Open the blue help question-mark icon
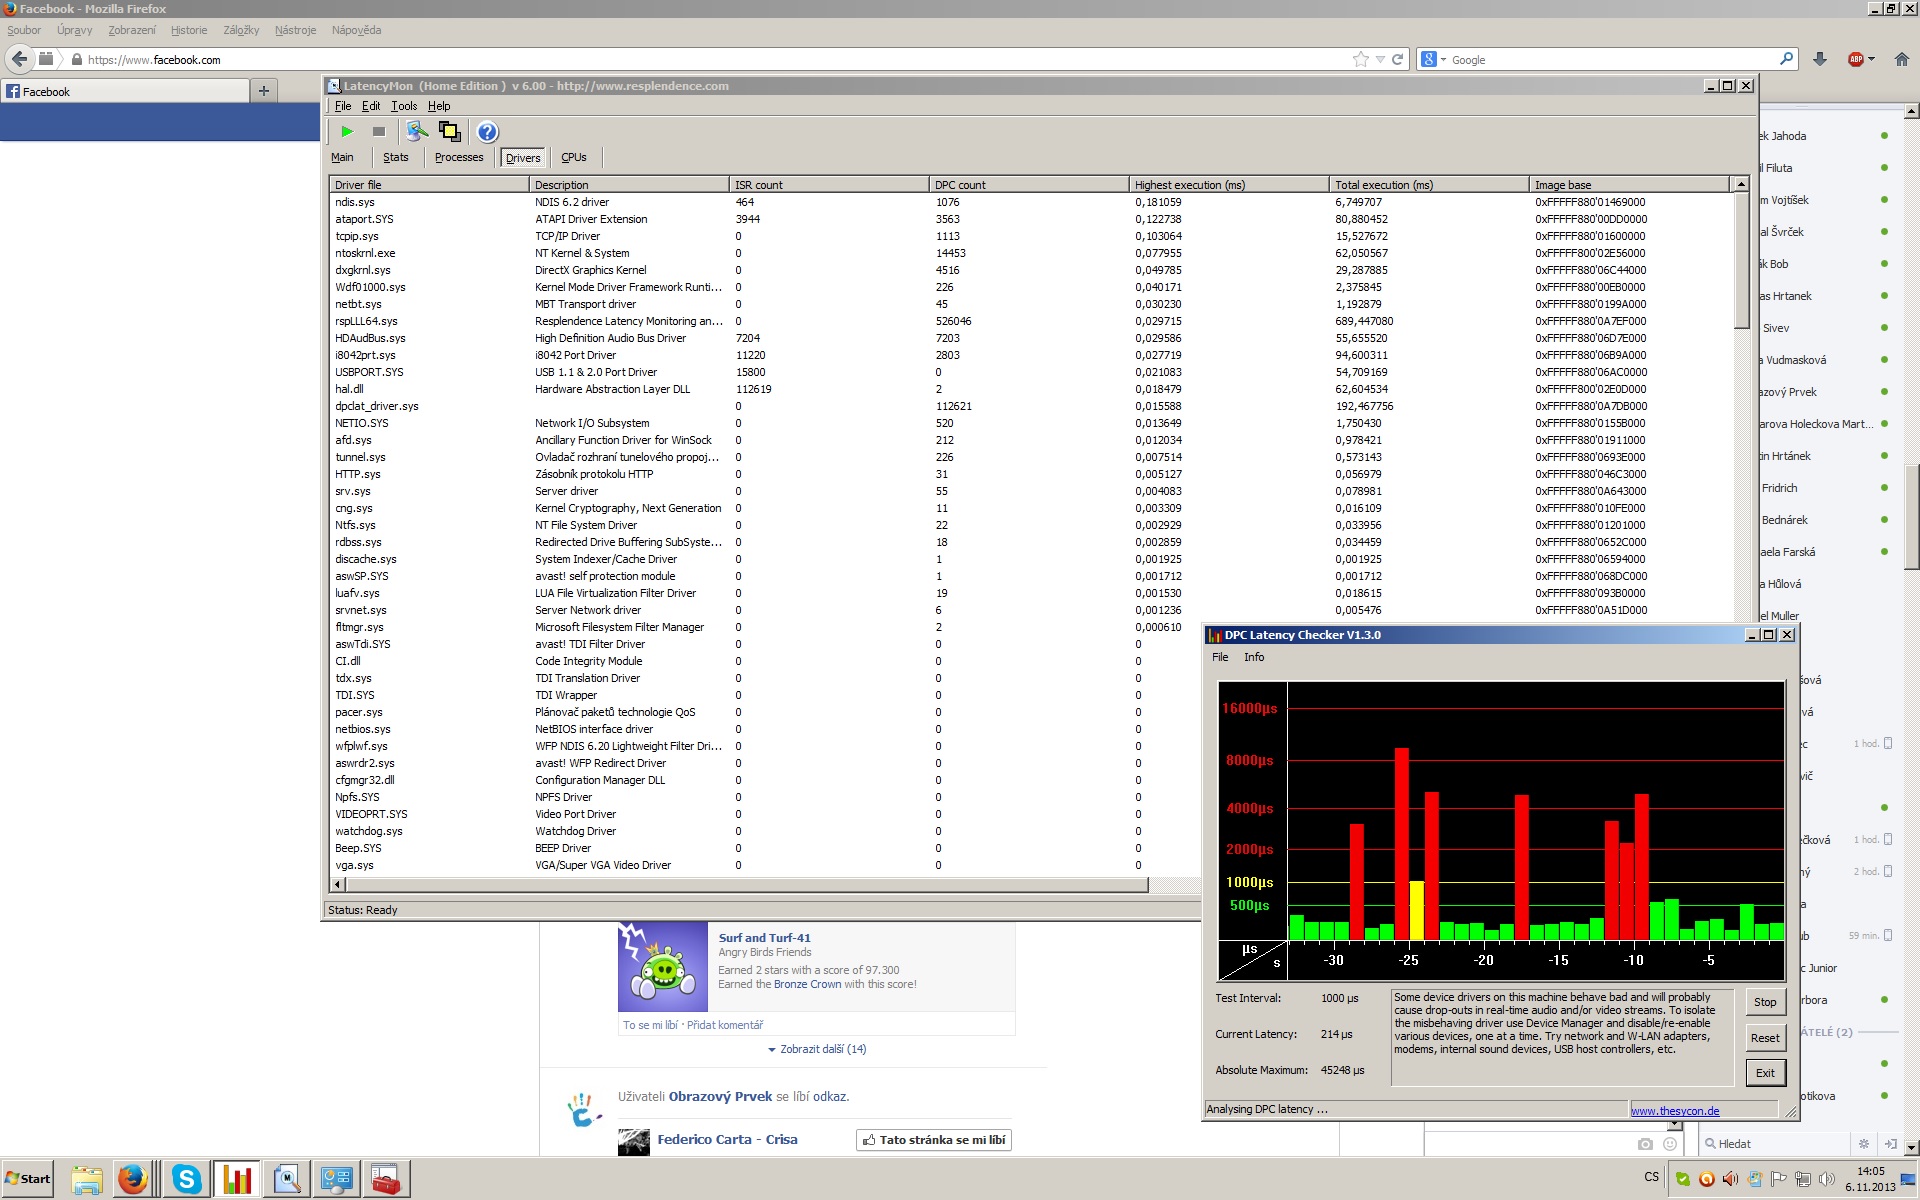1920x1200 pixels. [x=487, y=131]
